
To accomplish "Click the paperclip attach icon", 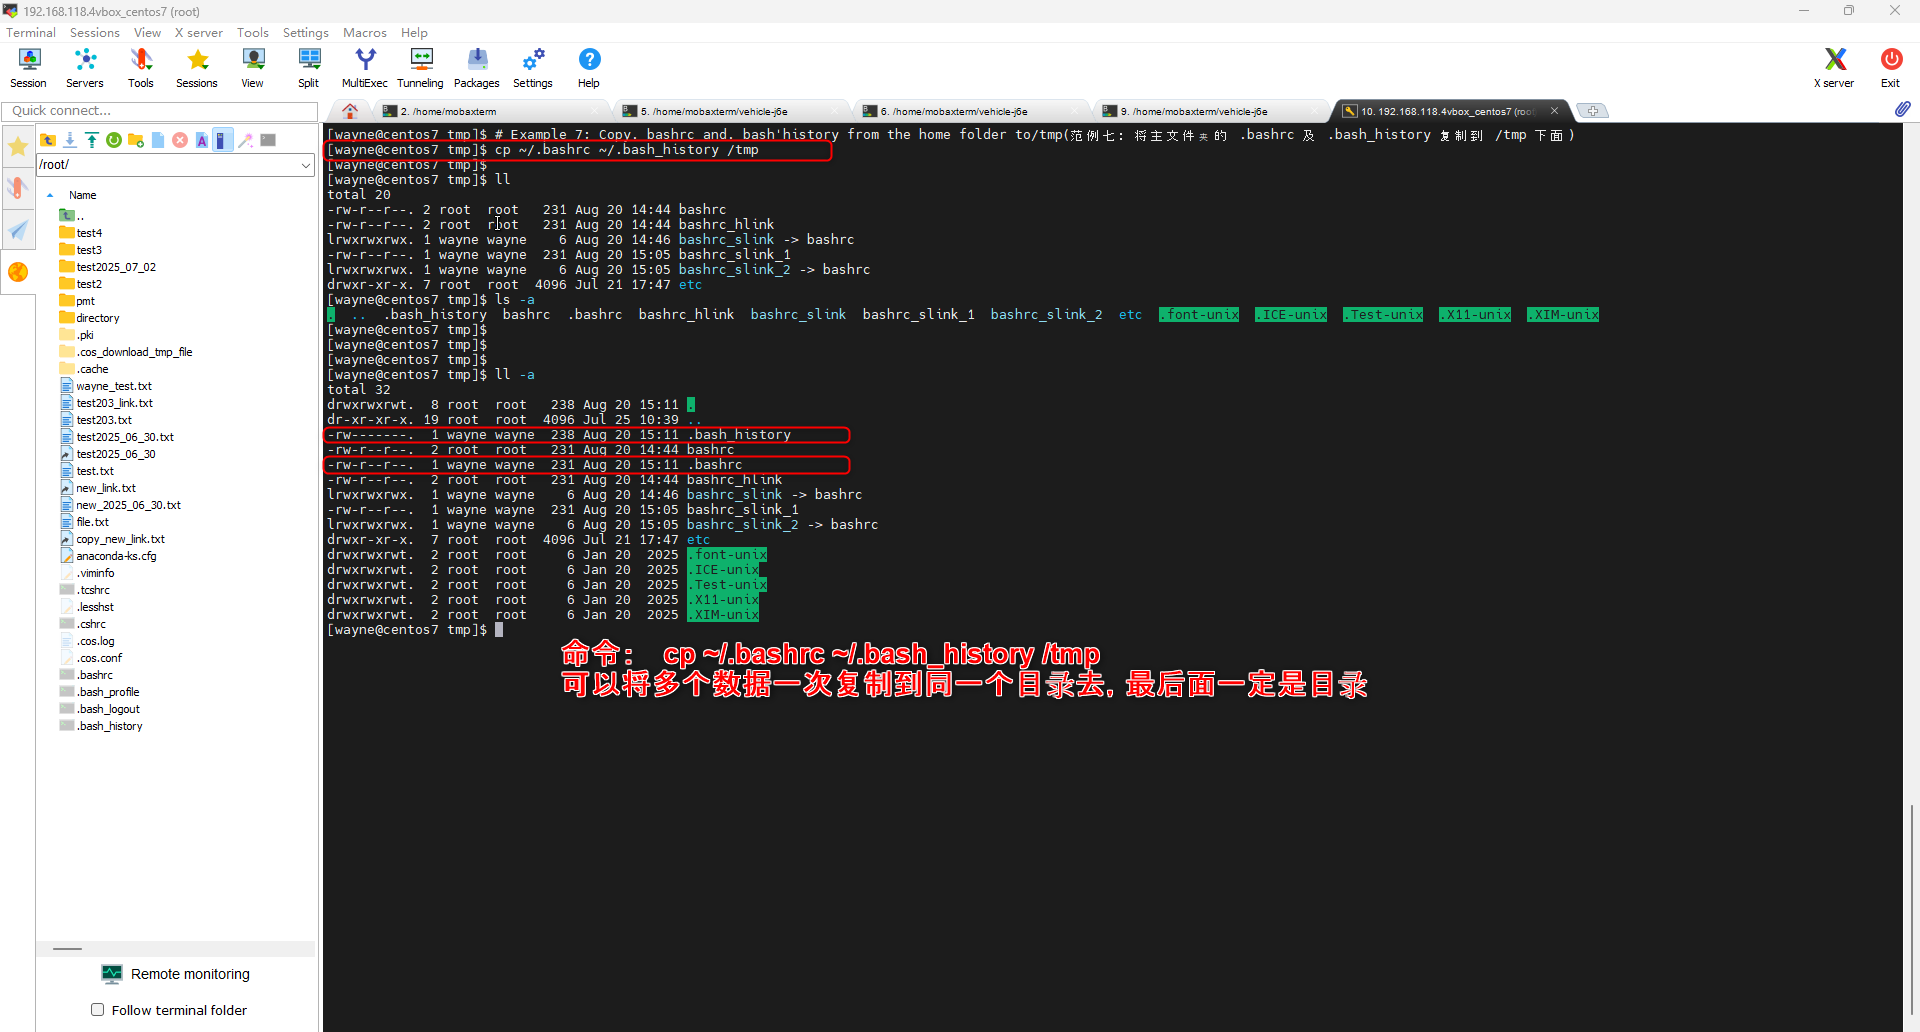I will click(1902, 109).
